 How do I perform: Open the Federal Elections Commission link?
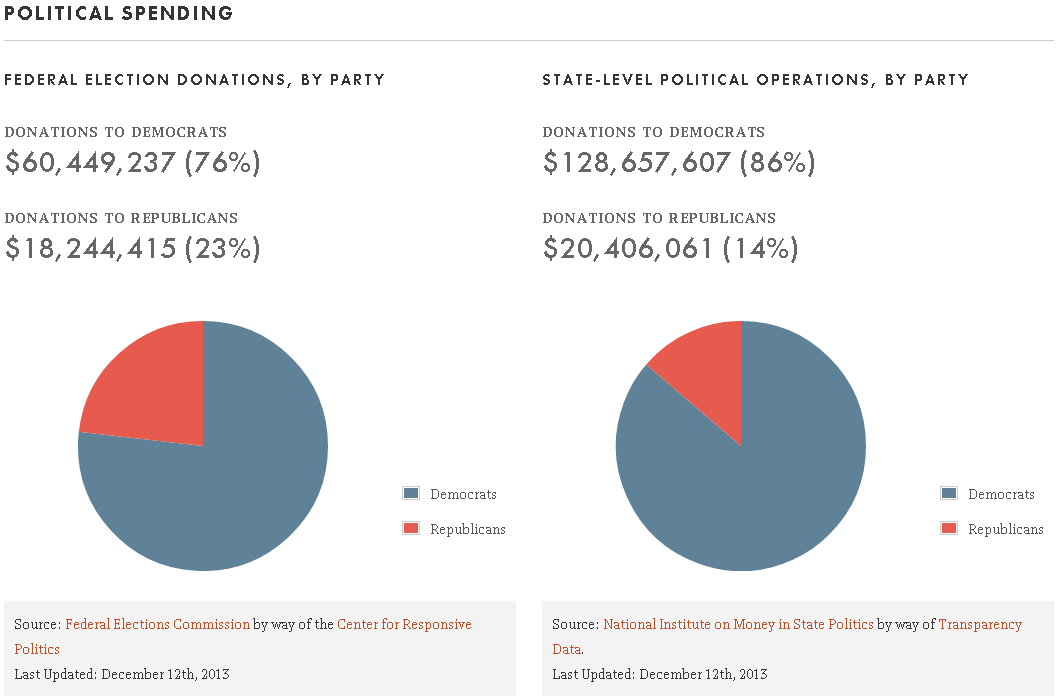(157, 625)
